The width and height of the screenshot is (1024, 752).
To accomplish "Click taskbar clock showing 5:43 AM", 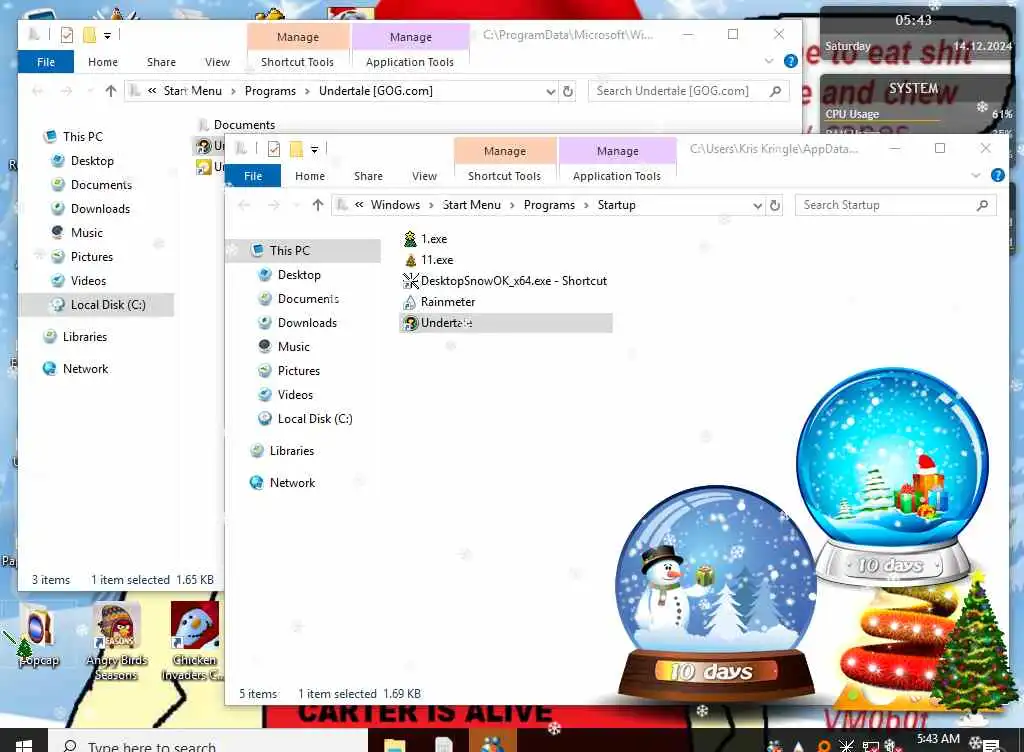I will click(938, 739).
